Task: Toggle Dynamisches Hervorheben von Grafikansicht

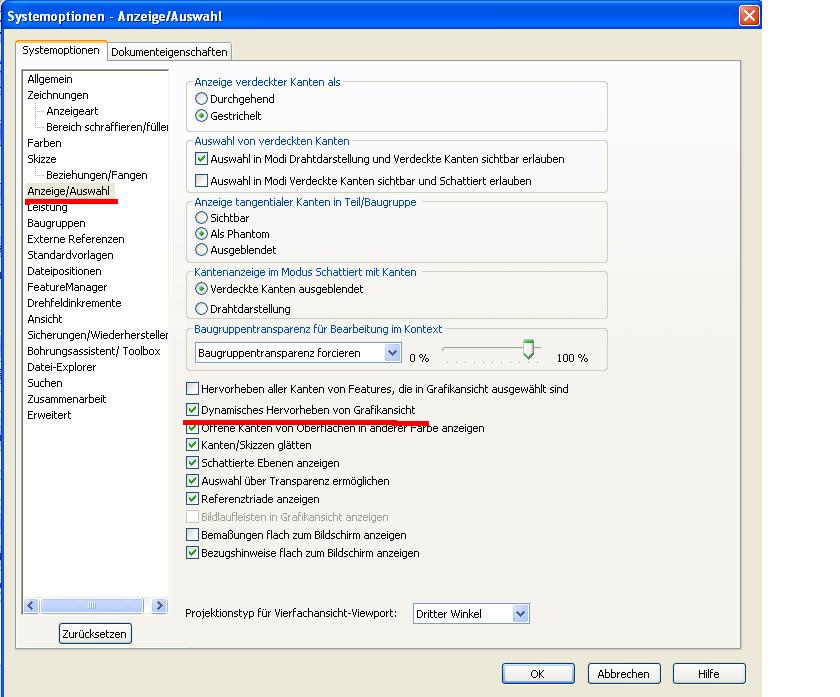Action: coord(192,410)
